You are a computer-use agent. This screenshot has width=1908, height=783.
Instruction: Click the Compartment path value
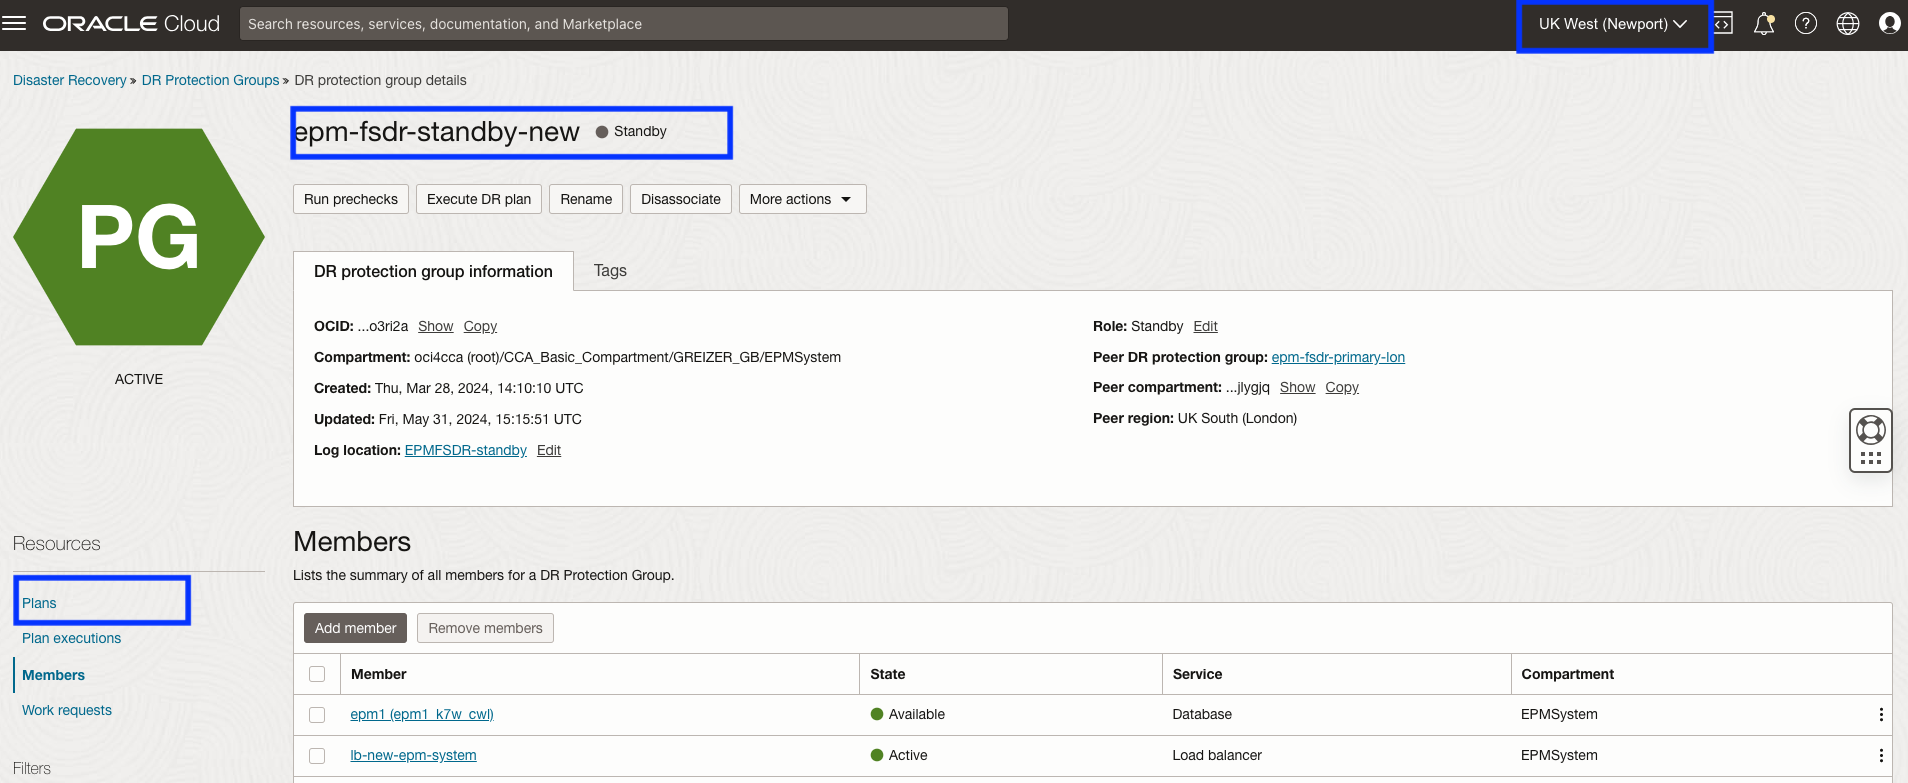tap(628, 357)
